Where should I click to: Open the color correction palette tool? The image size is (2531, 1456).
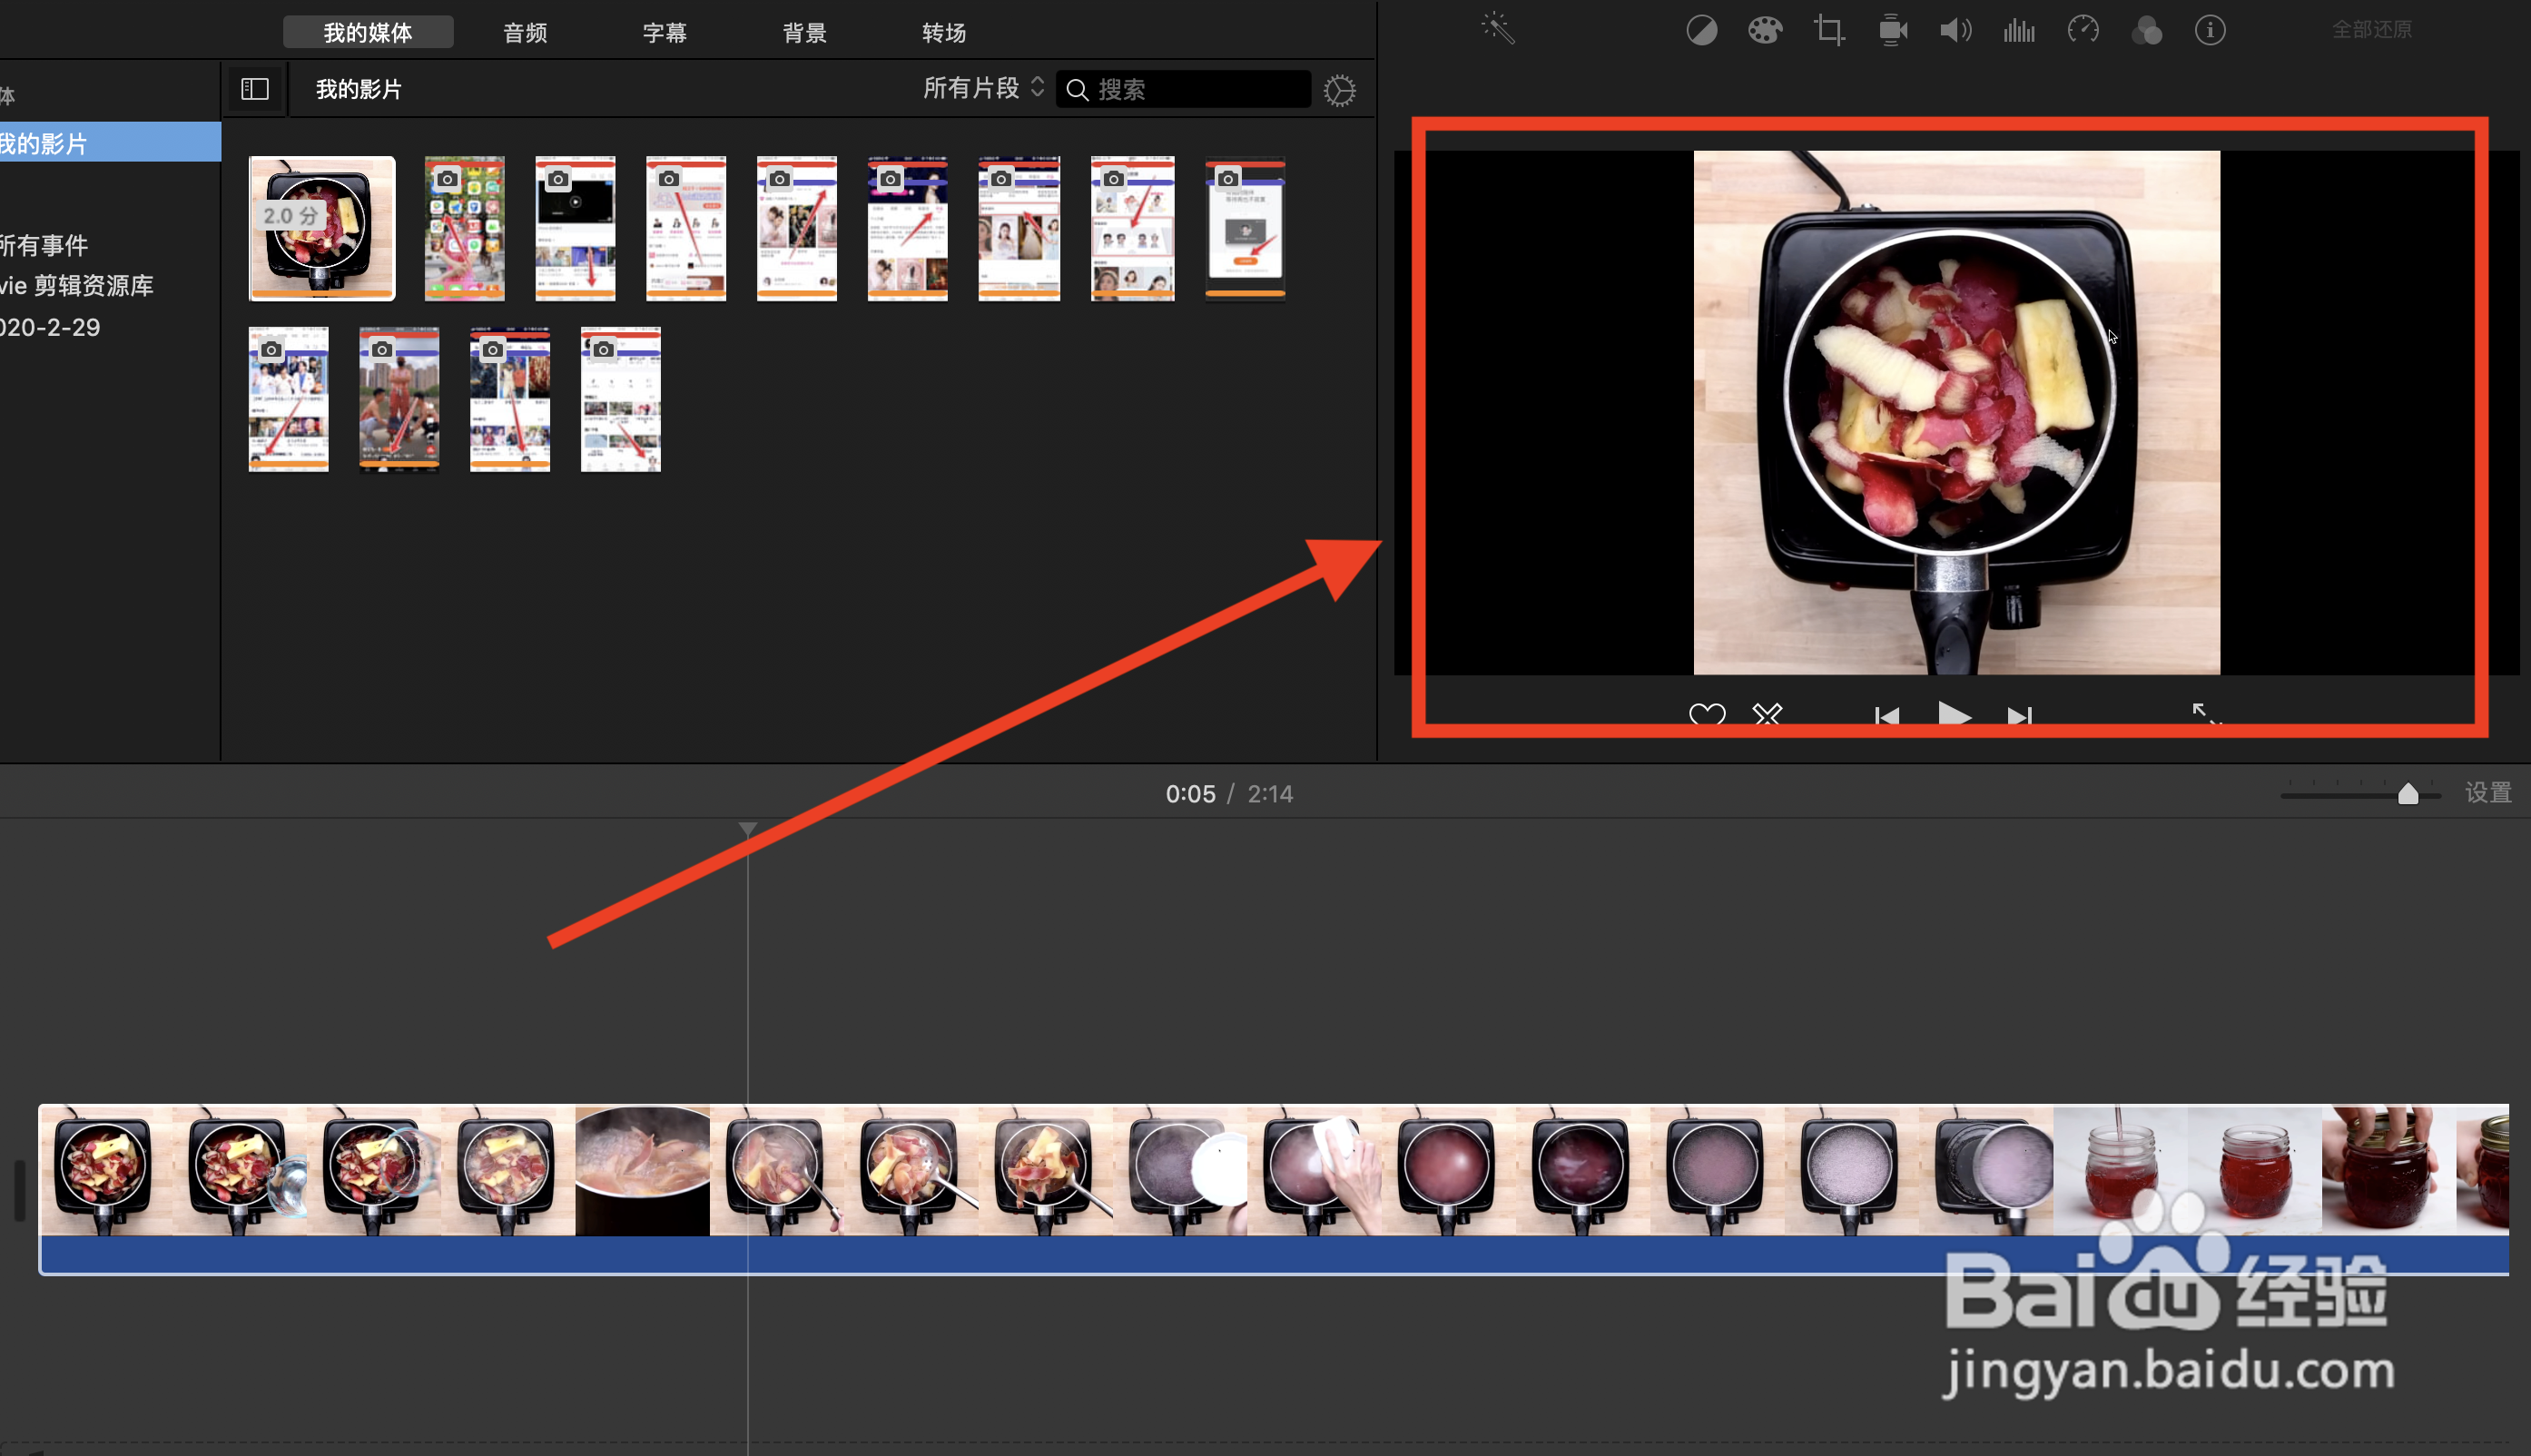[x=1765, y=31]
